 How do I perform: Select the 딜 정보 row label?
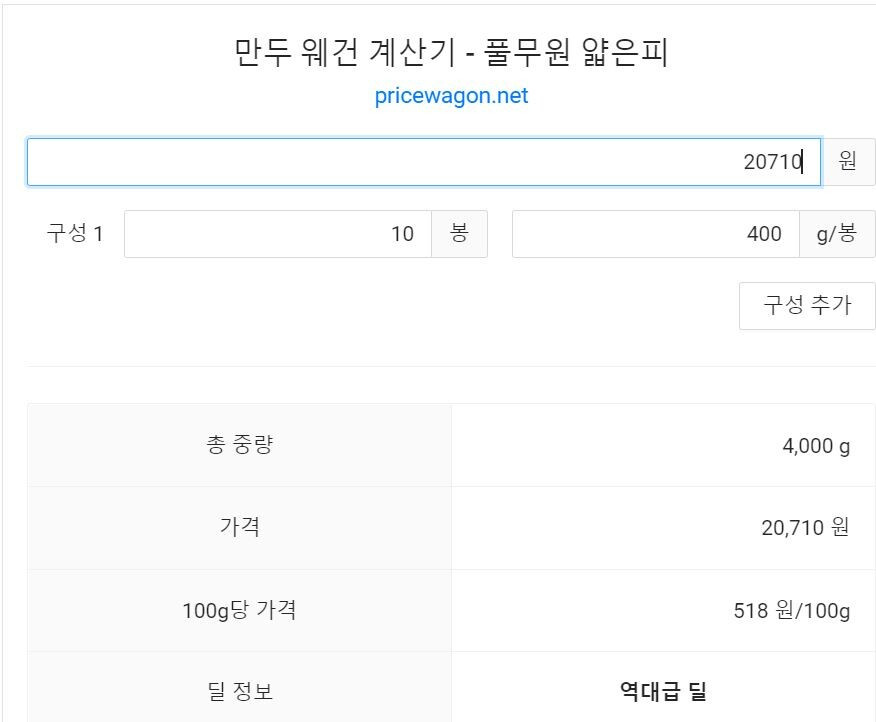click(x=240, y=691)
